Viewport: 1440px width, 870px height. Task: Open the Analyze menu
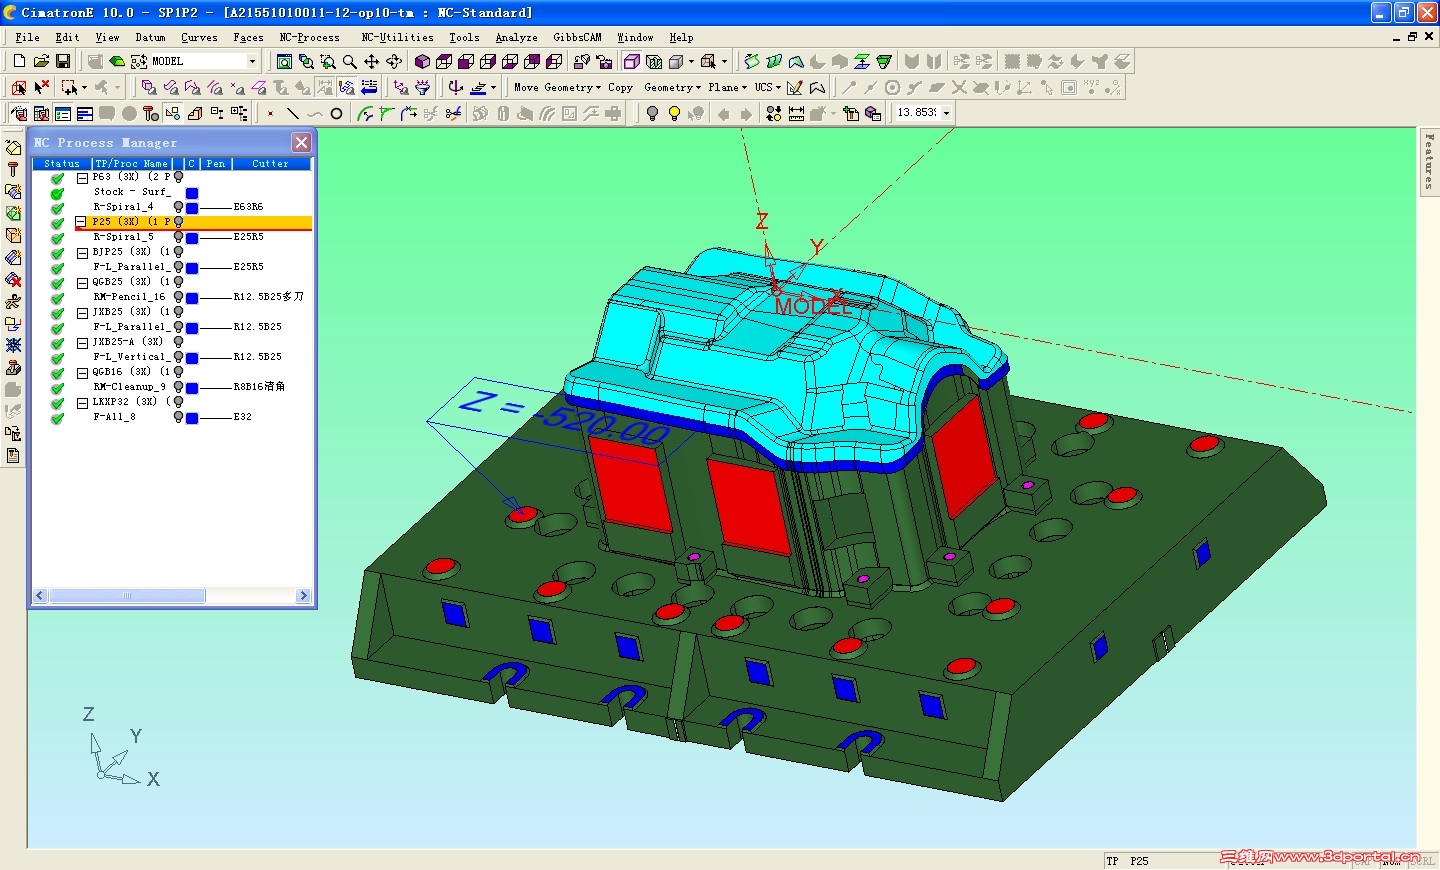(x=516, y=37)
